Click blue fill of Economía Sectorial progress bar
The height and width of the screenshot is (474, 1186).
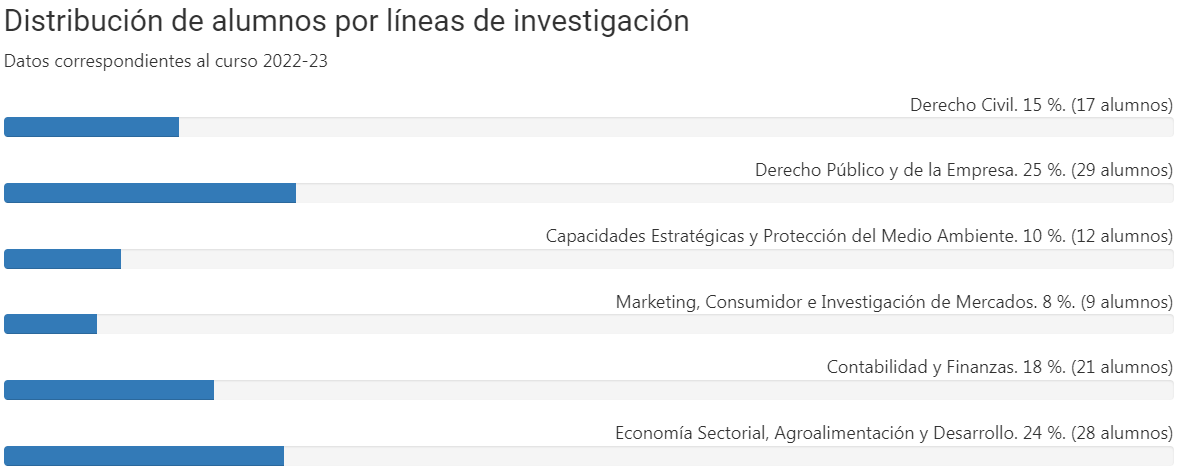144,456
